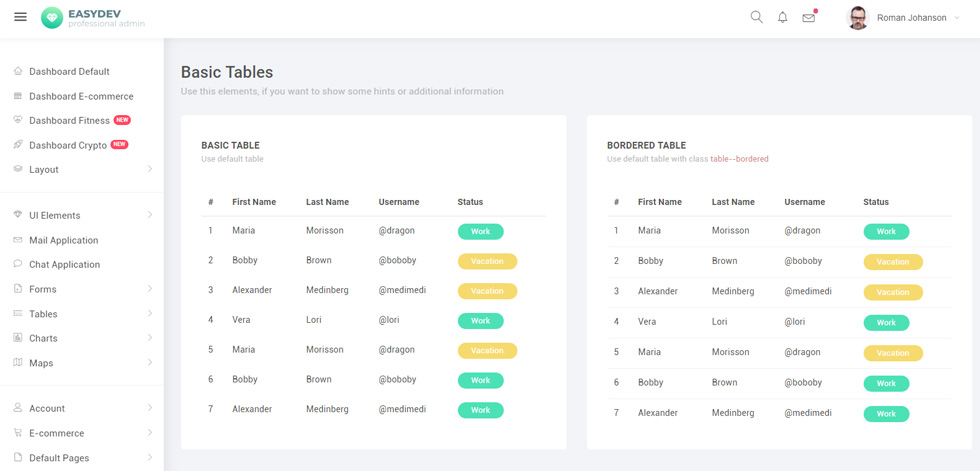This screenshot has width=980, height=471.
Task: Click the diamond icon beside UI Elements
Action: pos(18,215)
